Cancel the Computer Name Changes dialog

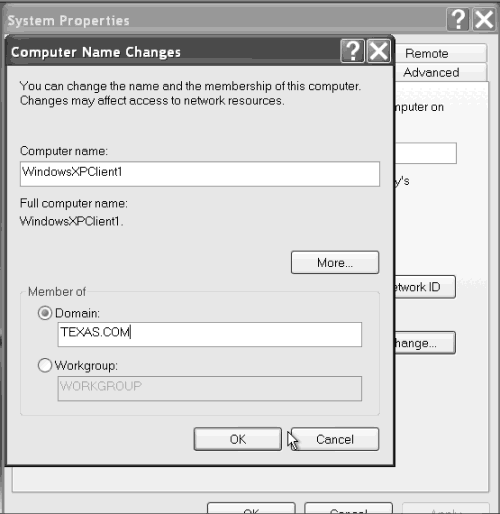coord(335,439)
